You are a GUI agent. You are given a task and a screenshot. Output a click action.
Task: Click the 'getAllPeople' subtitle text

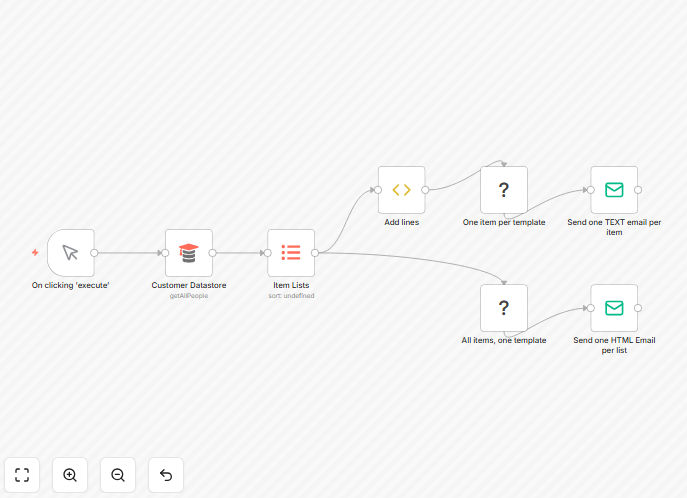189,296
